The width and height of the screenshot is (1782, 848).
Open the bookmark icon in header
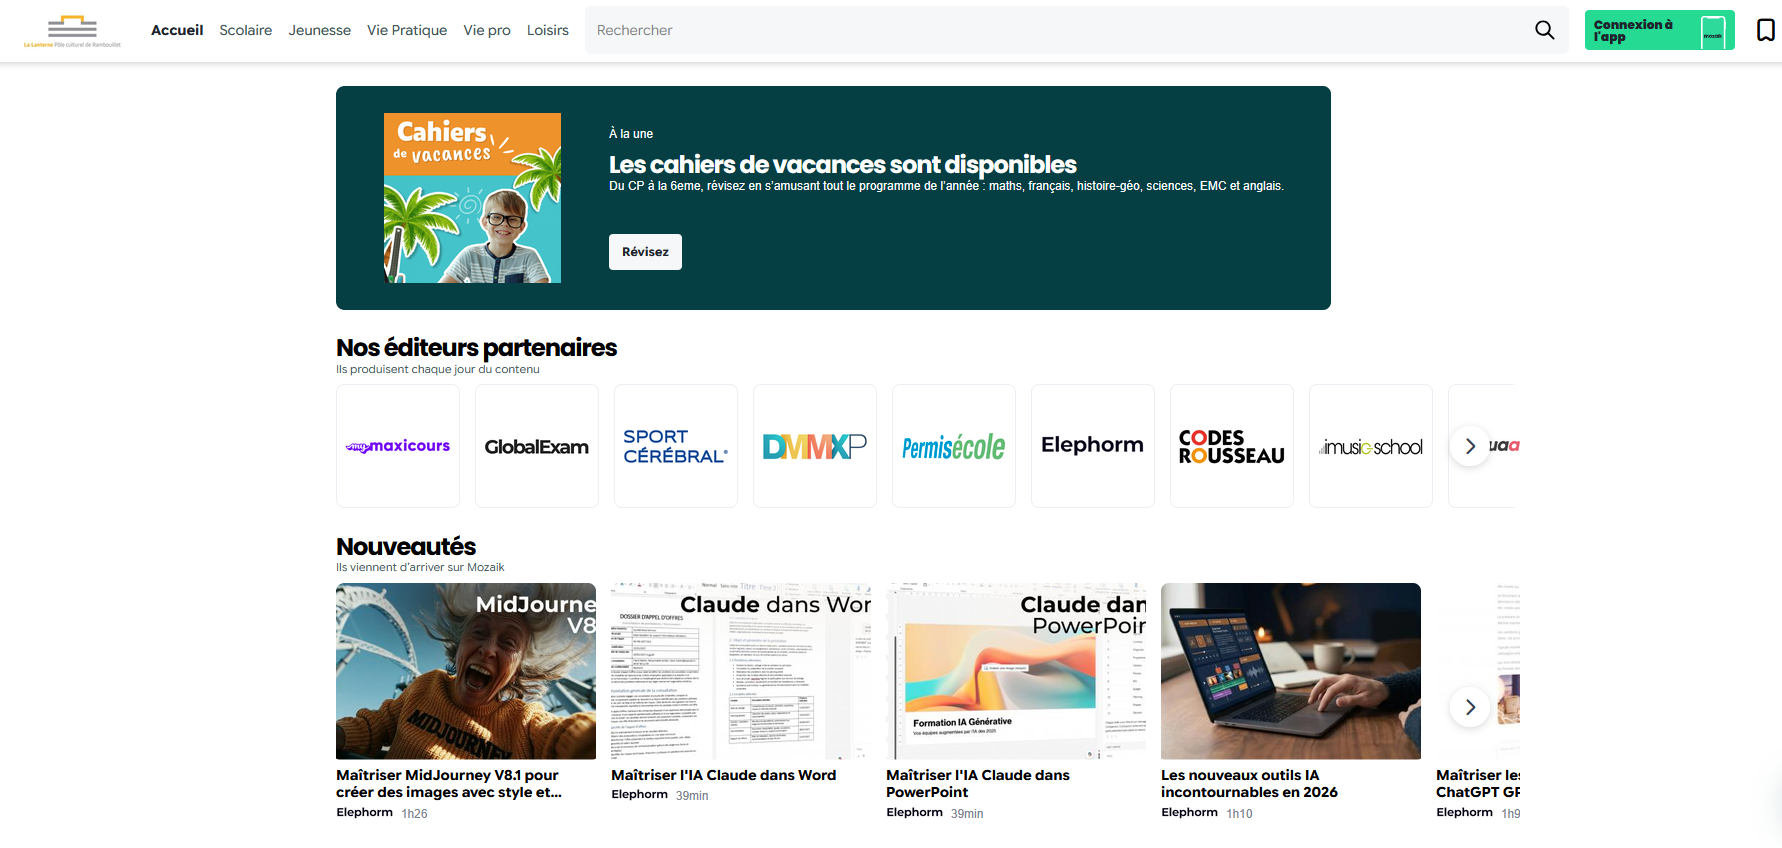[1766, 30]
